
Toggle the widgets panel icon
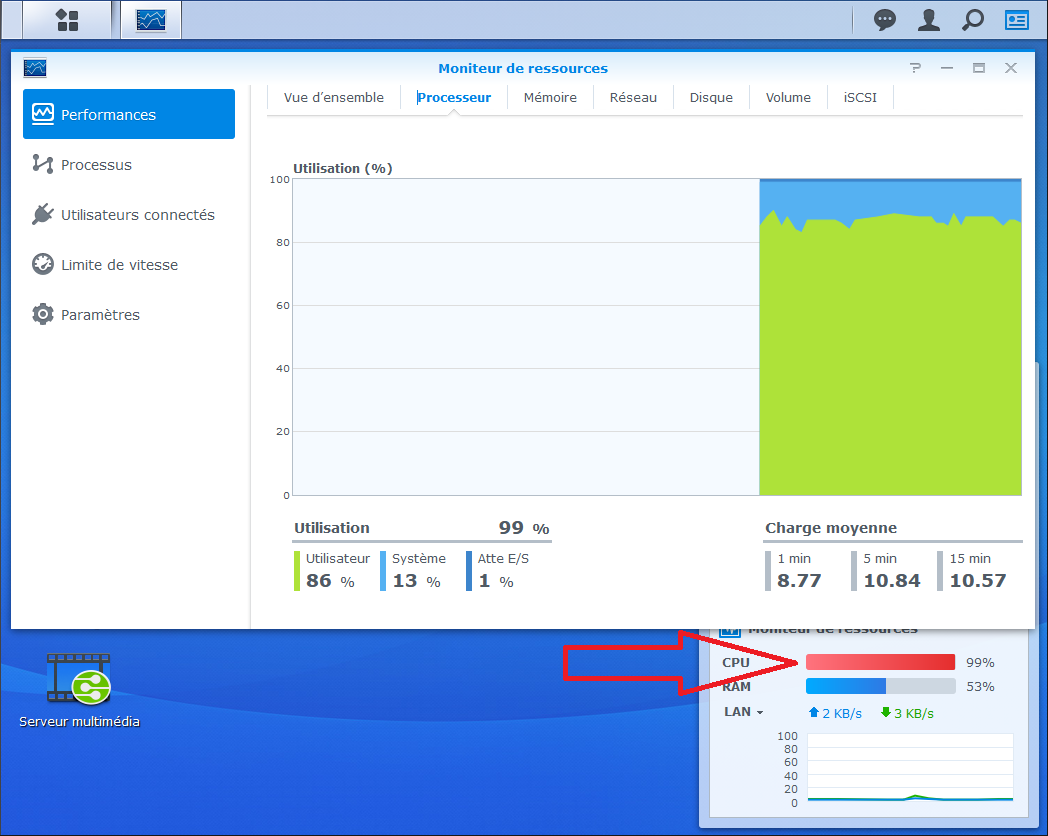1017,20
